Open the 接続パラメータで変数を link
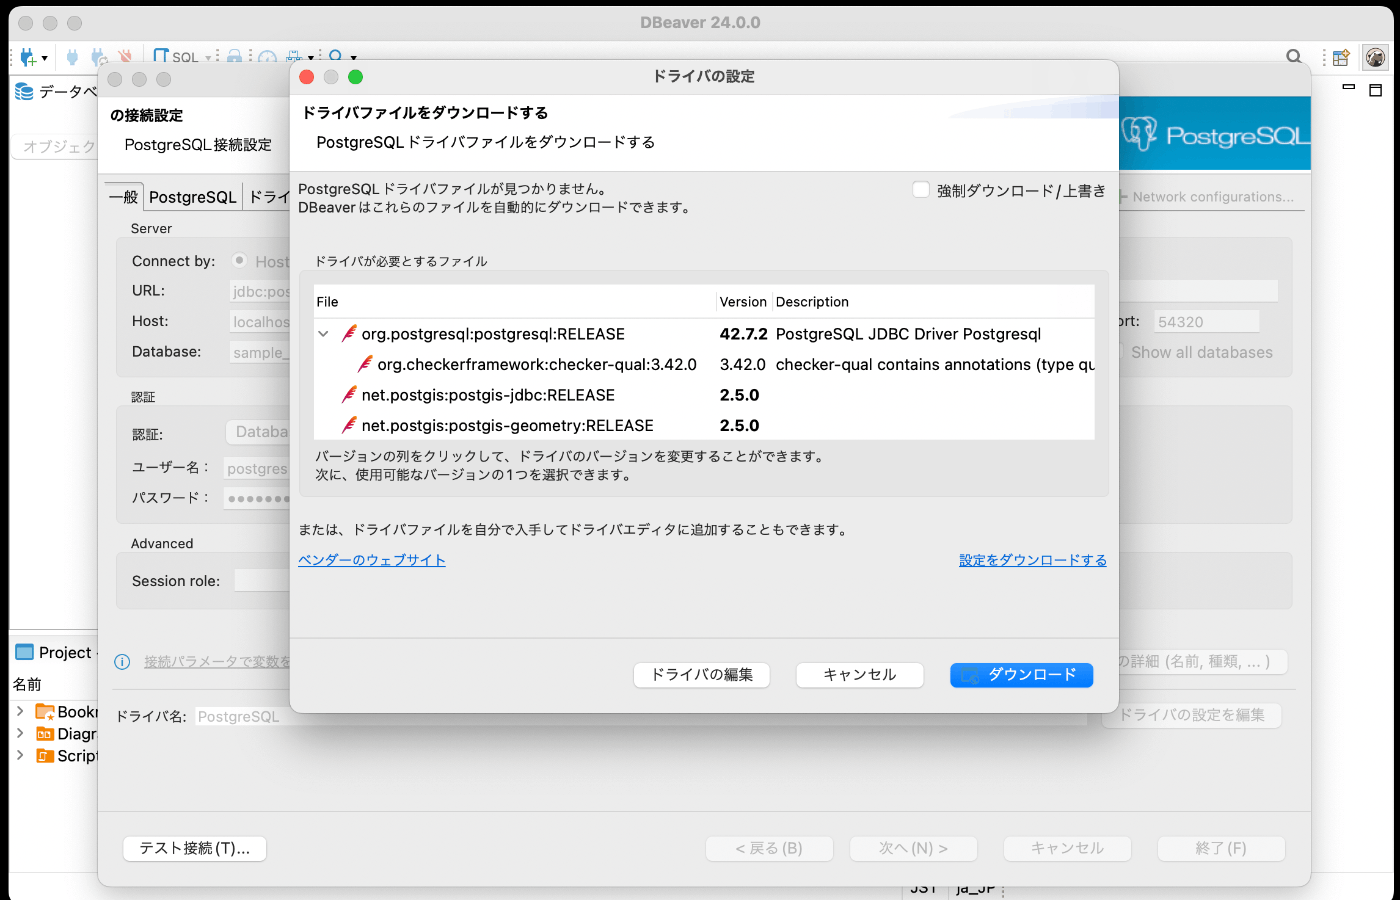The width and height of the screenshot is (1400, 900). 216,662
